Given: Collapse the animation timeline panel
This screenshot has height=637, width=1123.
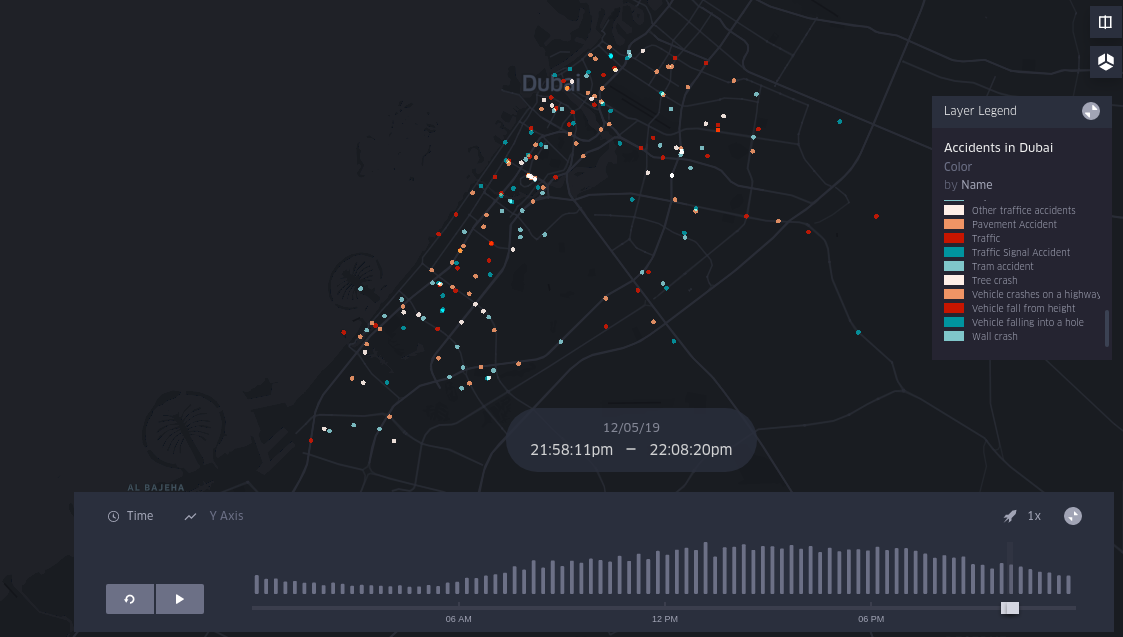Looking at the screenshot, I should [1072, 515].
